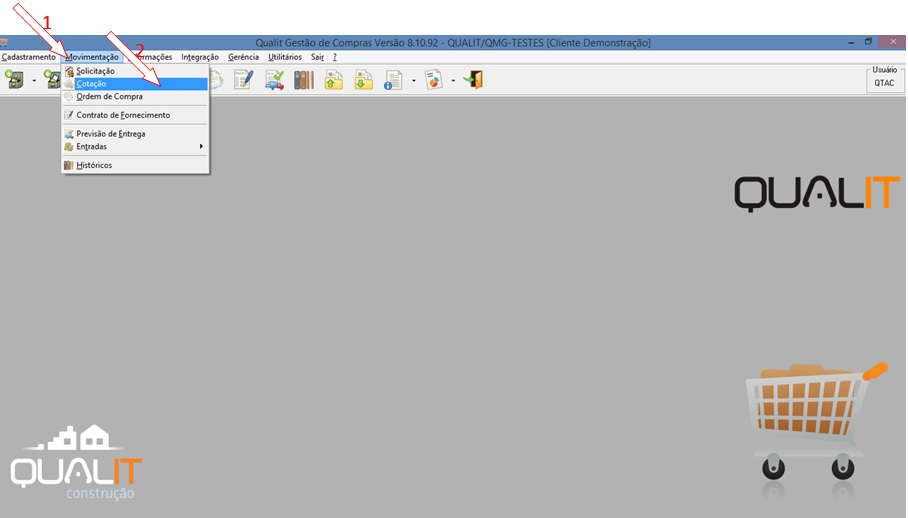Click the QTAC user button
This screenshot has width=908, height=518.
(x=884, y=83)
